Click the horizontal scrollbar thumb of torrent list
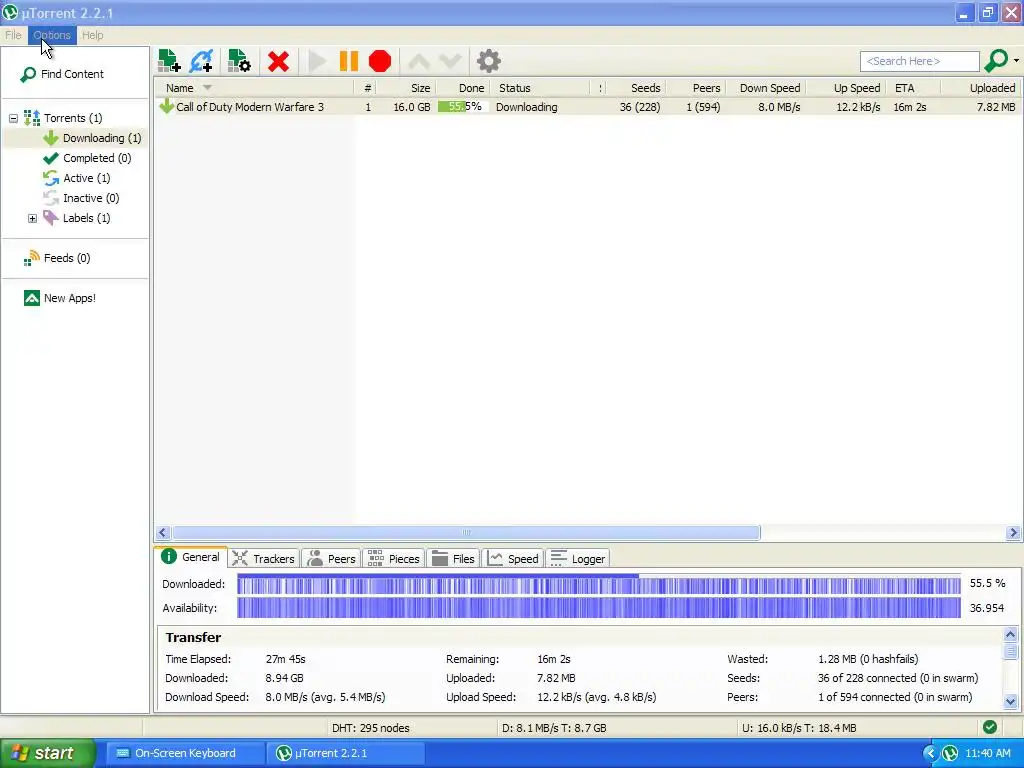Screen dimensions: 1024x768 pyautogui.click(x=466, y=533)
